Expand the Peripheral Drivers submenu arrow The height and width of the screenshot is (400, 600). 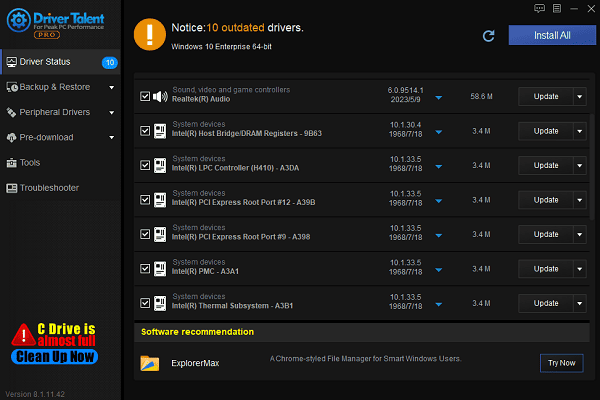112,113
